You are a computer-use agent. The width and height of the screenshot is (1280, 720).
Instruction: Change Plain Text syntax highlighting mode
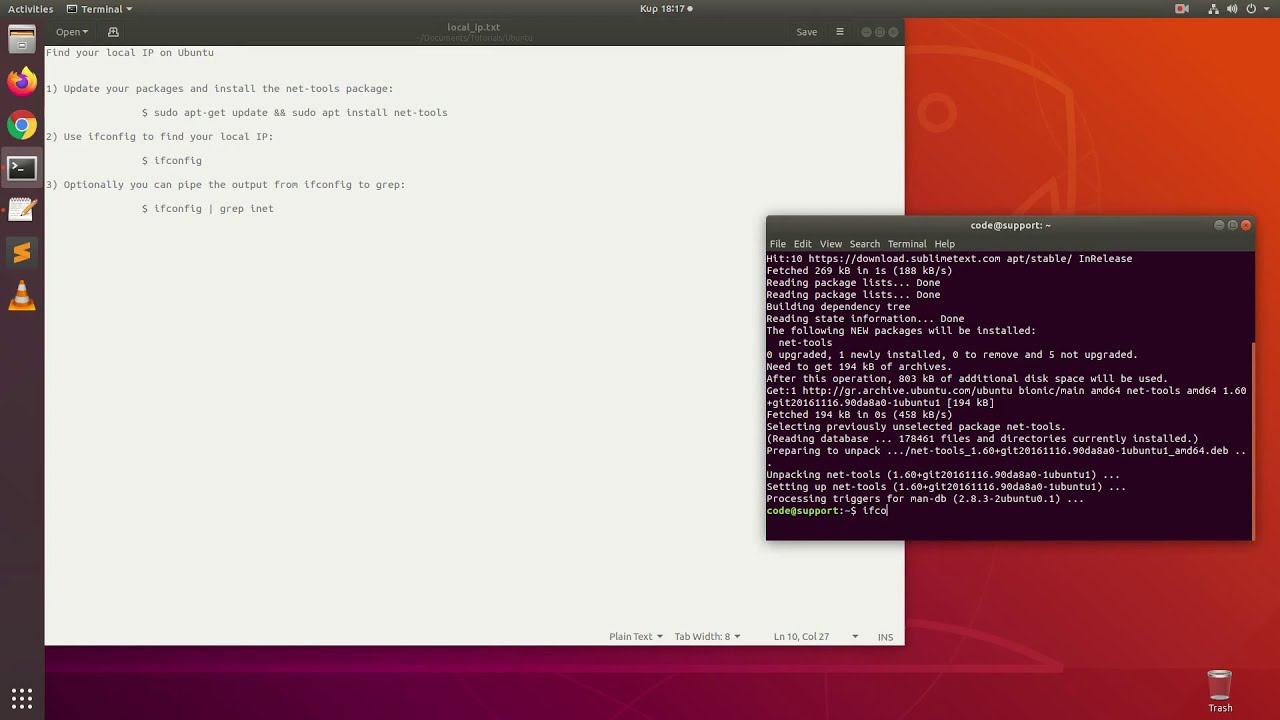[x=636, y=636]
